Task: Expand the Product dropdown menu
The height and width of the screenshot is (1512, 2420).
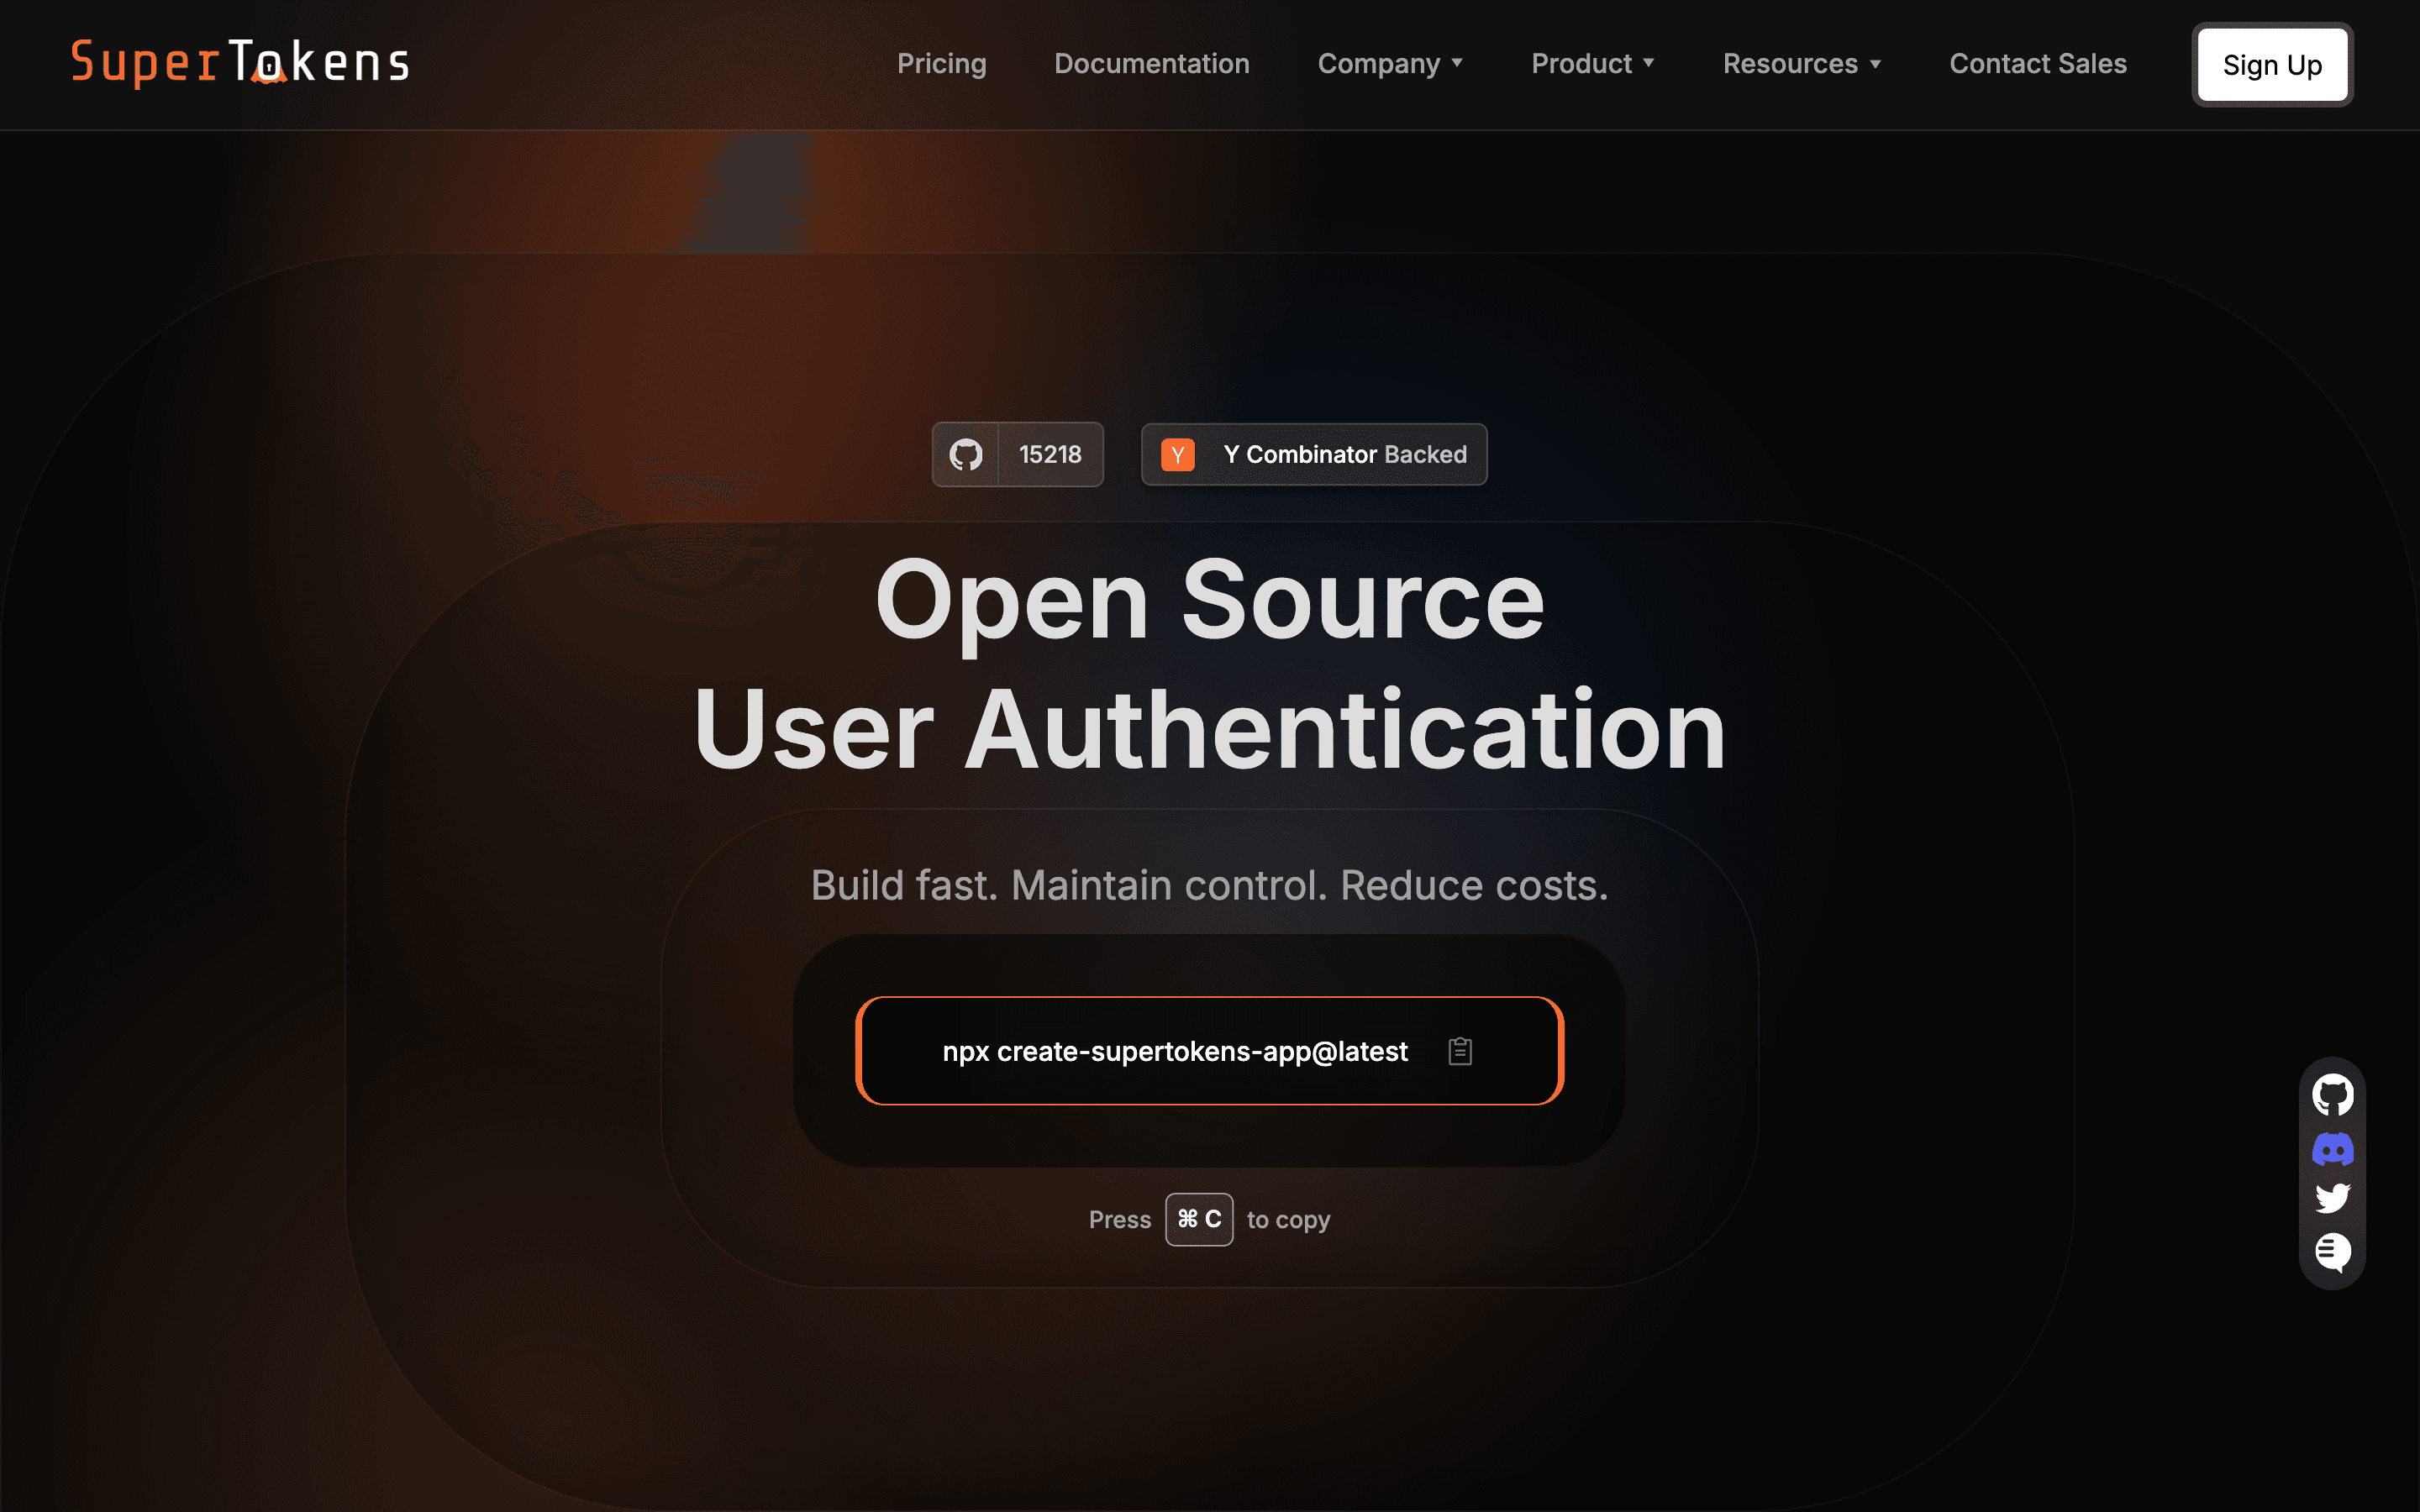Action: 1592,64
